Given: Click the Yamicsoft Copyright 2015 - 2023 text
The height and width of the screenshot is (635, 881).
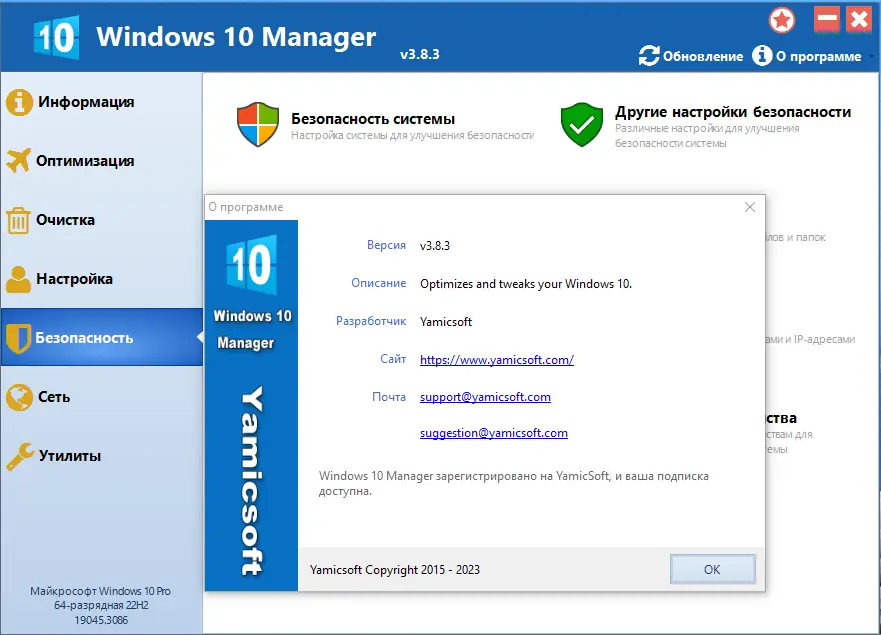Looking at the screenshot, I should coord(395,570).
